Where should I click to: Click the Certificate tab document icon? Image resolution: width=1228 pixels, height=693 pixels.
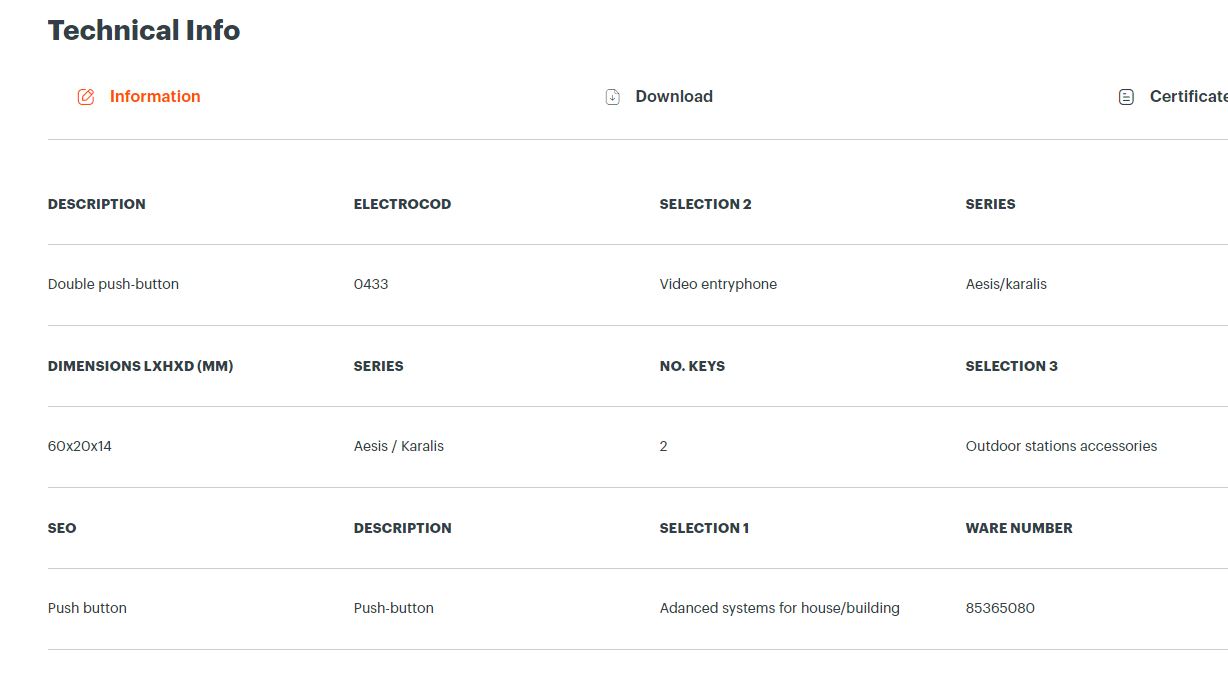click(1126, 97)
